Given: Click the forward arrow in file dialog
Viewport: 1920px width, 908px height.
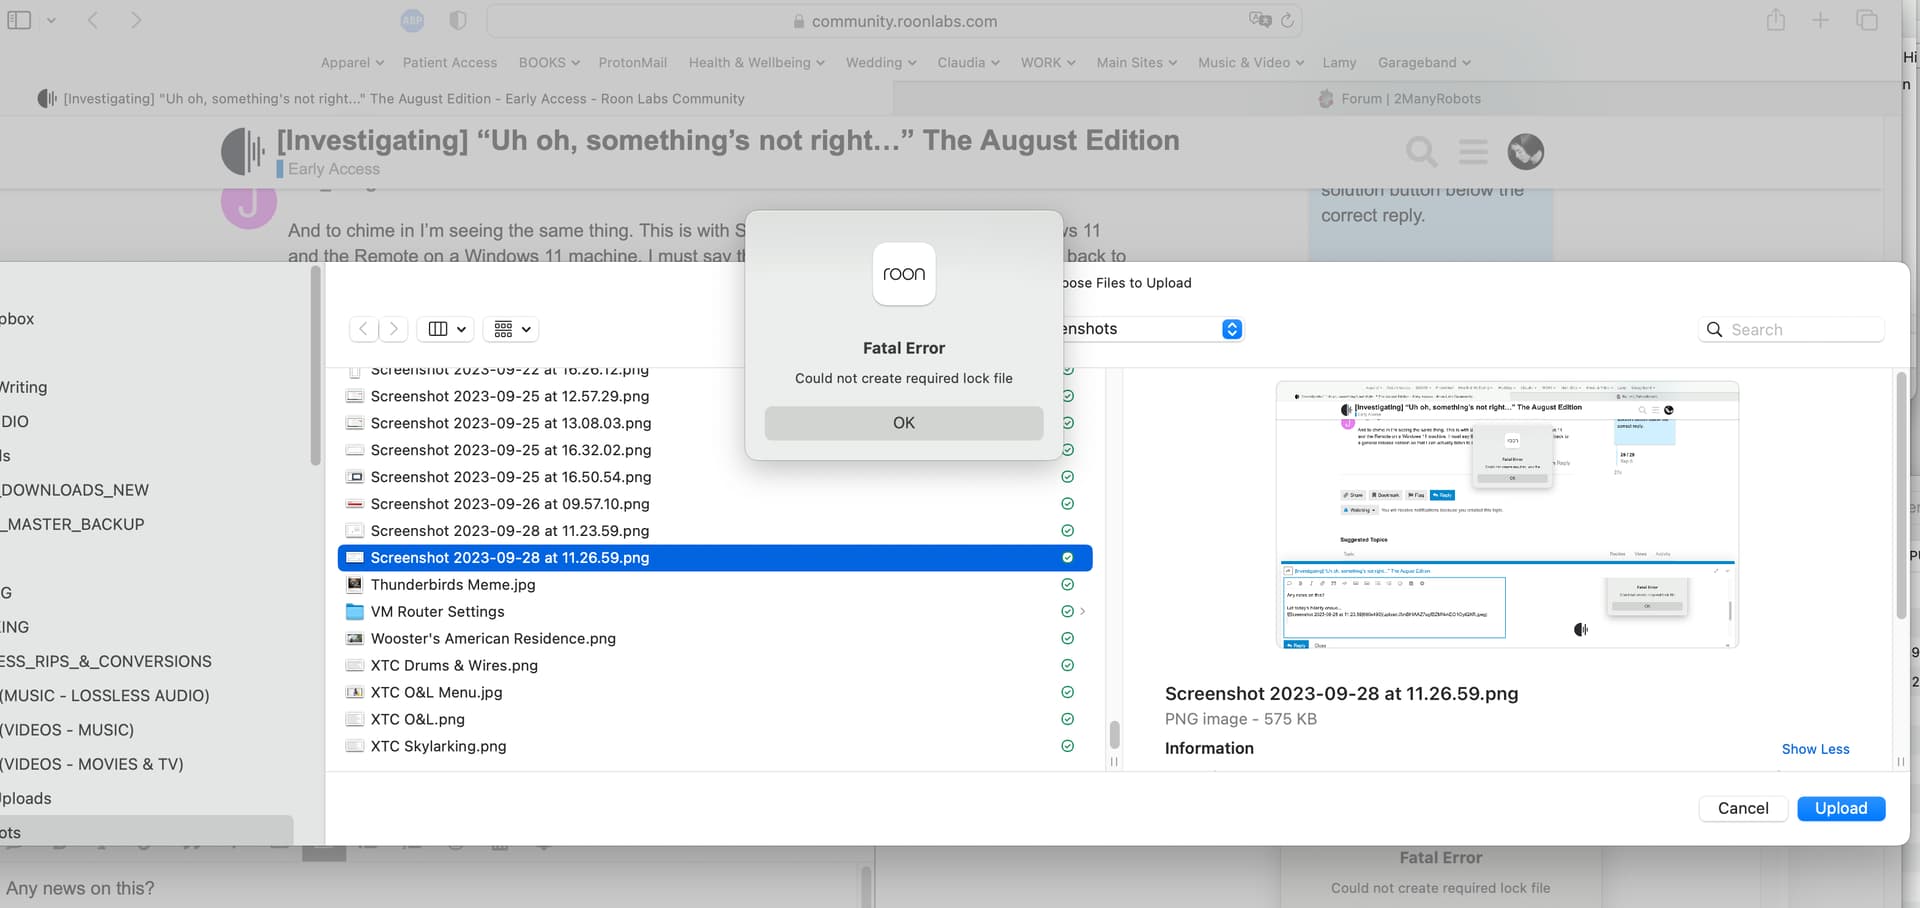Looking at the screenshot, I should coord(394,329).
